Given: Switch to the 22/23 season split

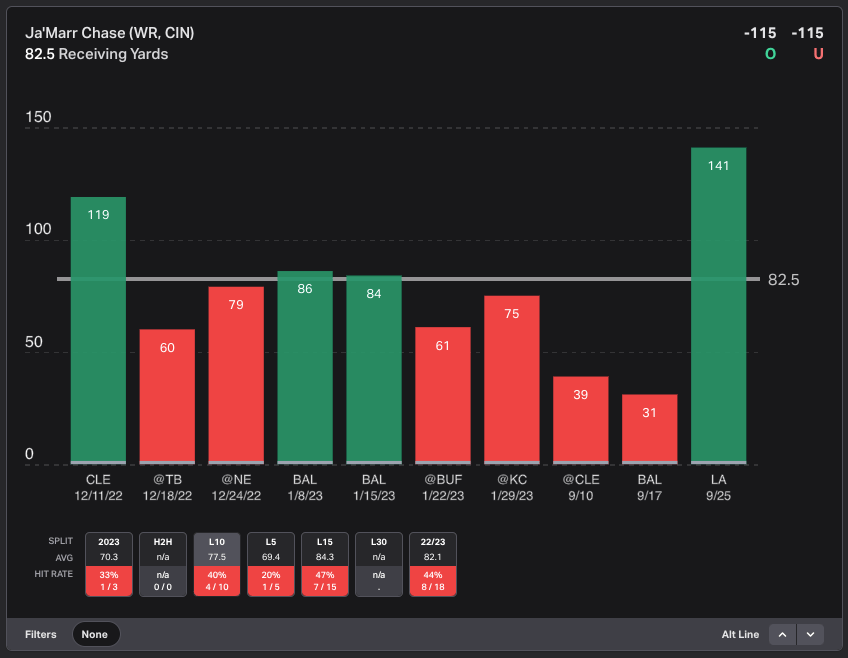Looking at the screenshot, I should coord(433,564).
